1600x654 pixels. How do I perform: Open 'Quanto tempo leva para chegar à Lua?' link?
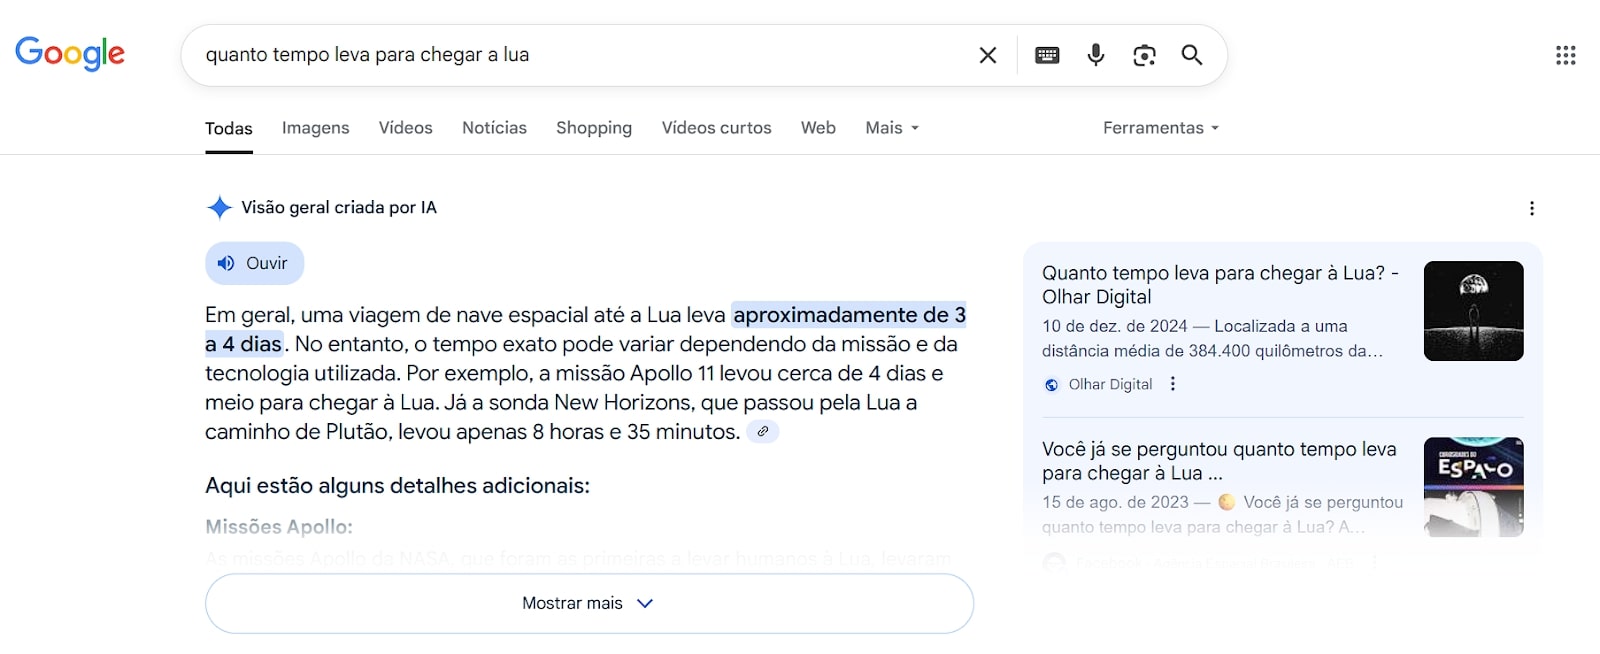point(1220,284)
